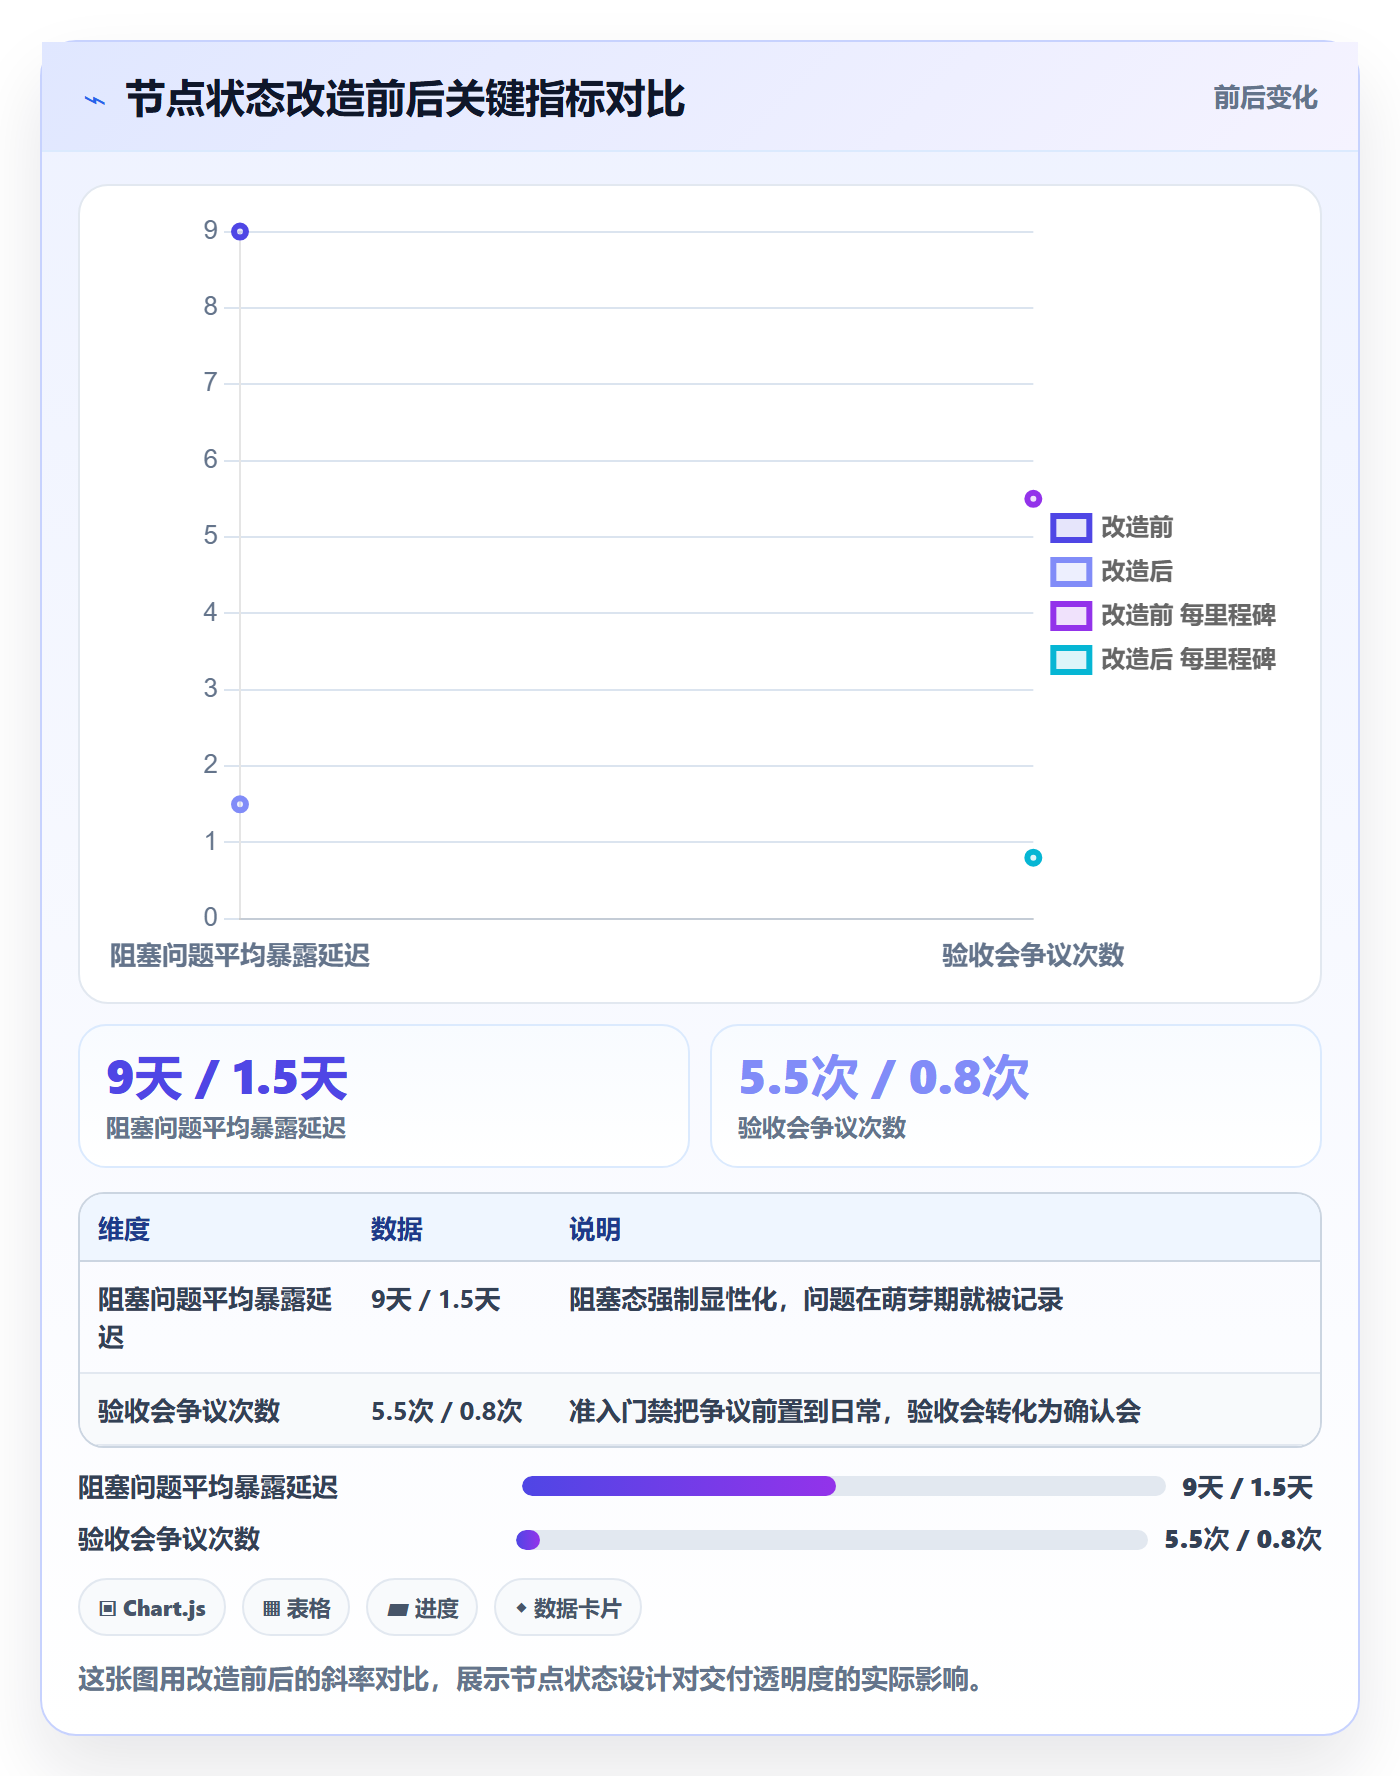The height and width of the screenshot is (1776, 1400).
Task: Click the purple data point at 5.5
Action: tap(1033, 499)
